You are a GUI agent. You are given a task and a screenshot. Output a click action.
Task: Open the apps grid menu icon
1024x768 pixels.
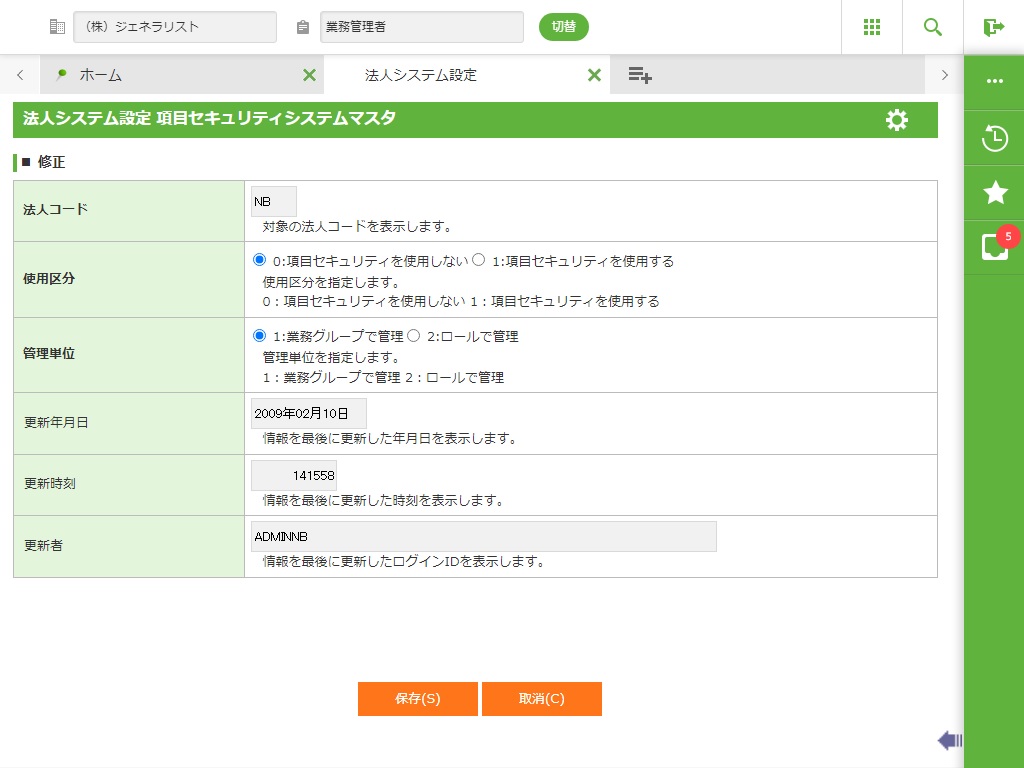(871, 27)
